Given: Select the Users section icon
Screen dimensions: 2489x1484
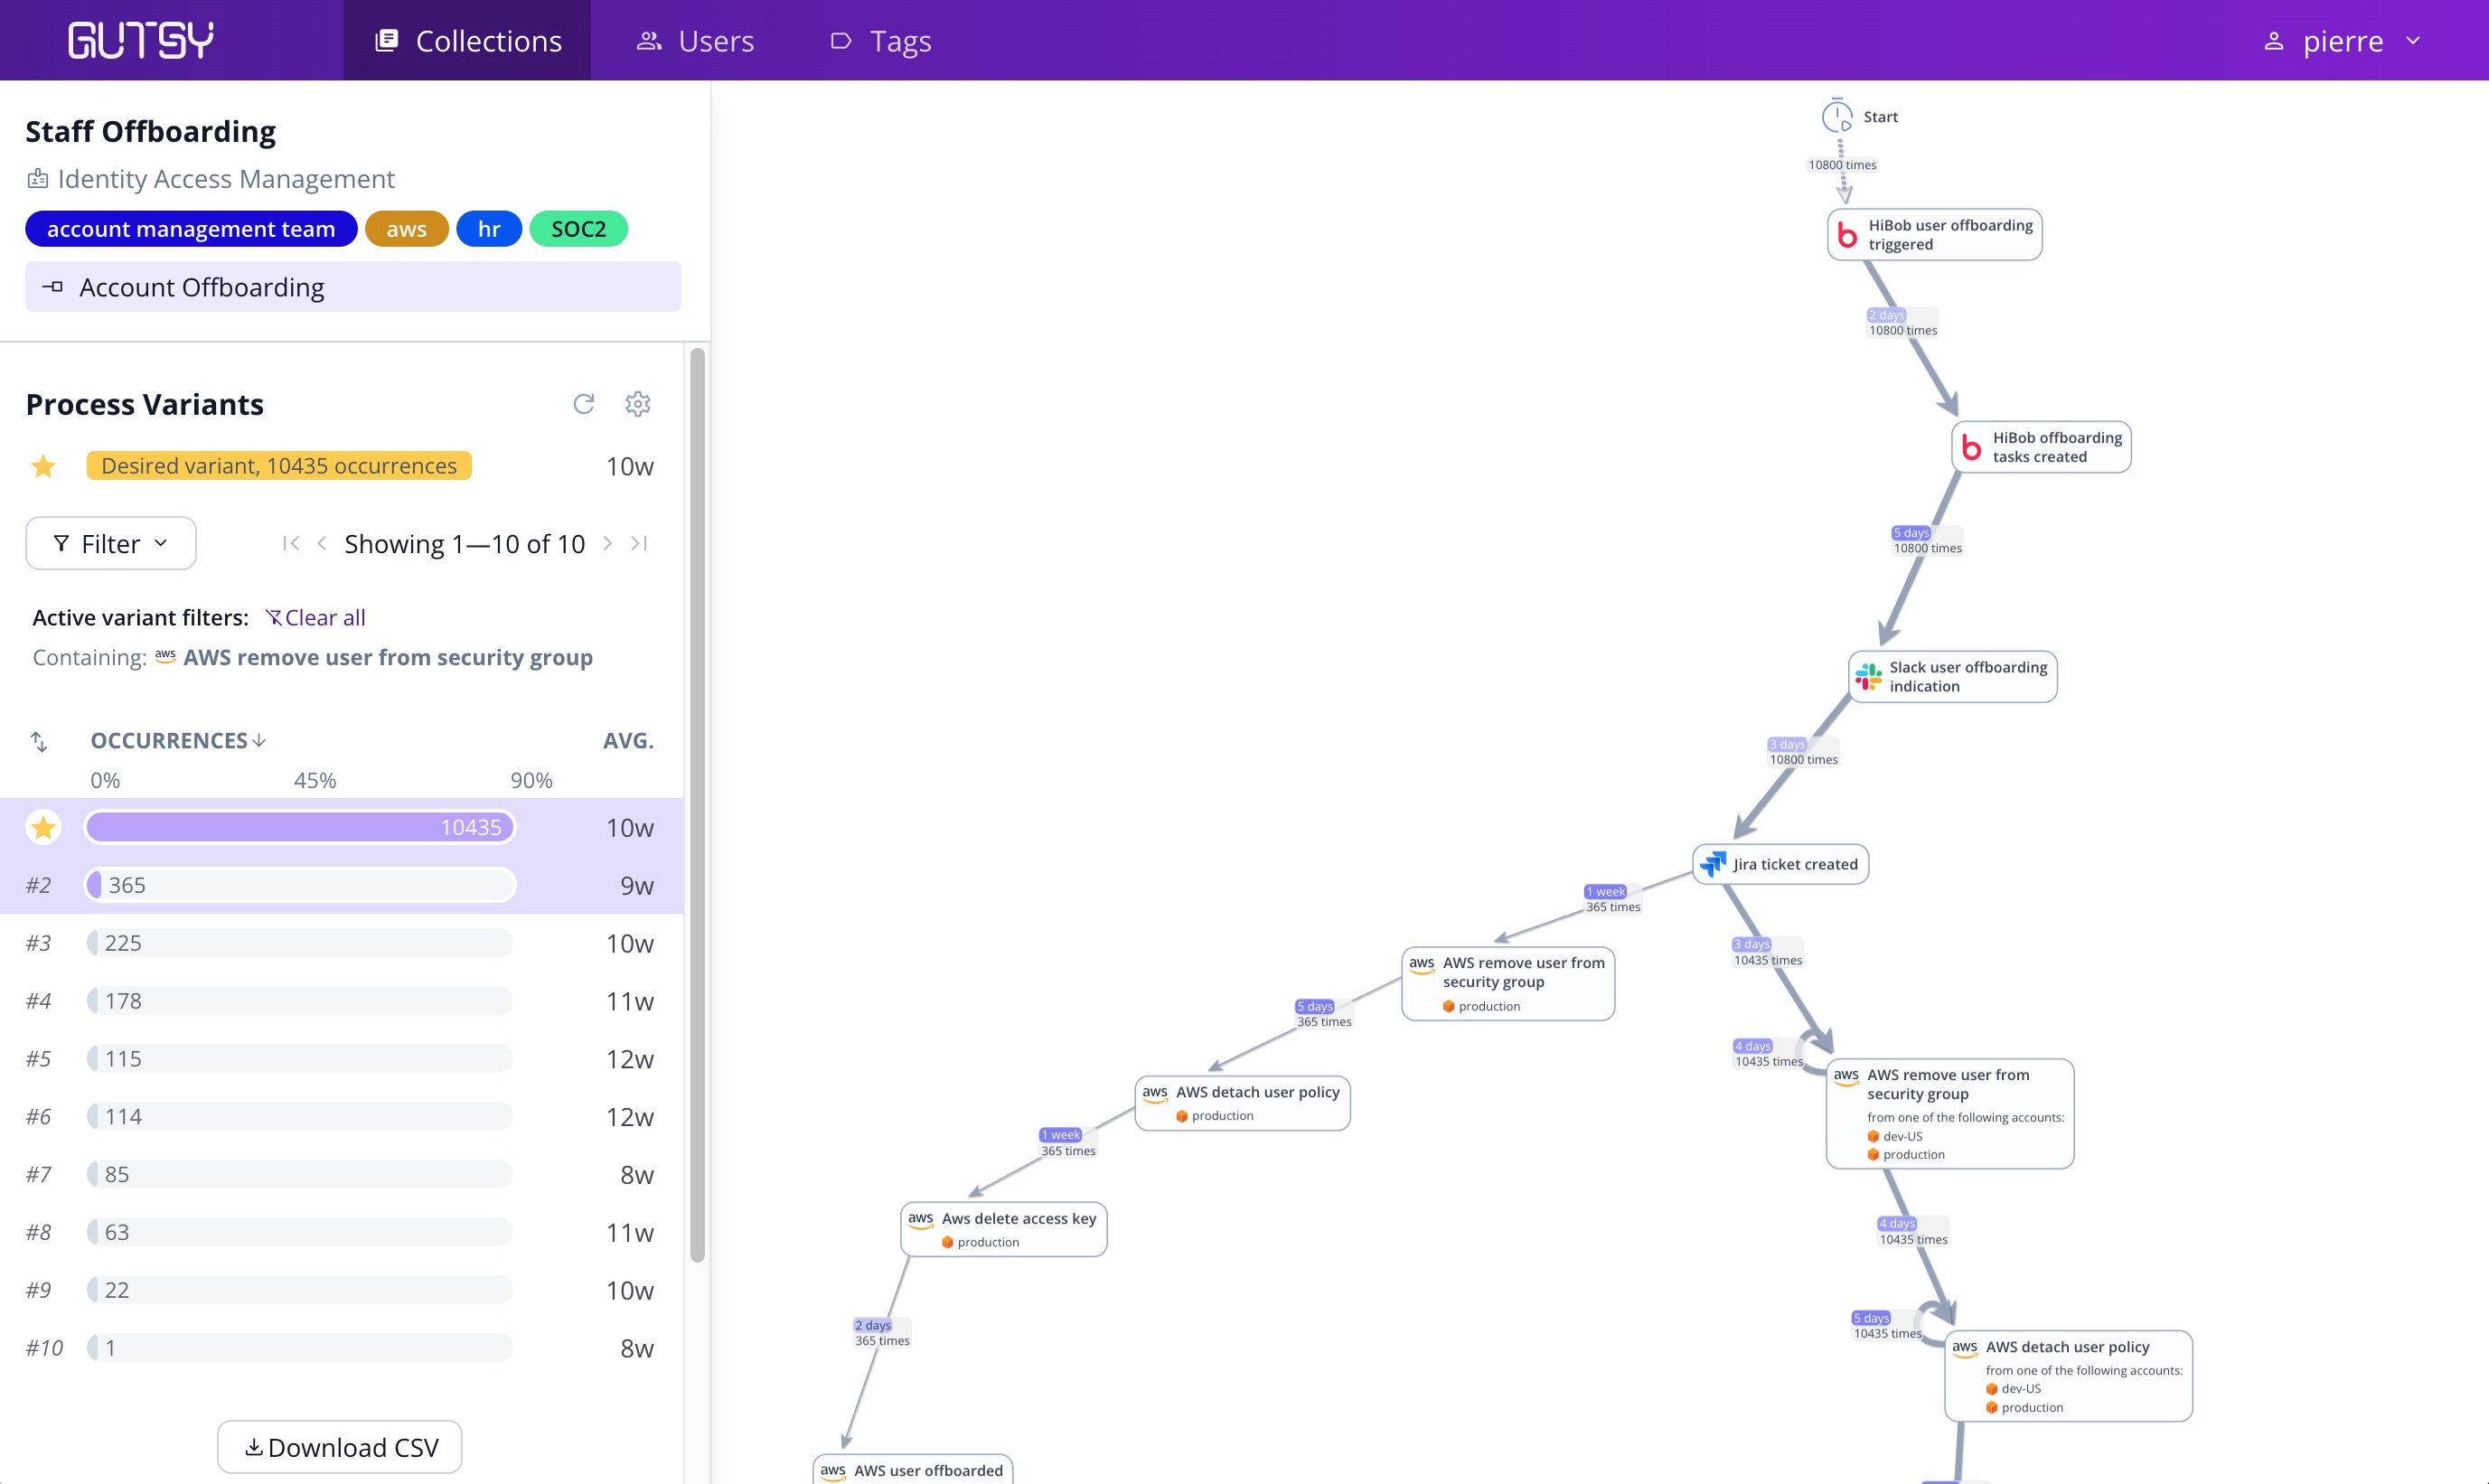Looking at the screenshot, I should 648,40.
